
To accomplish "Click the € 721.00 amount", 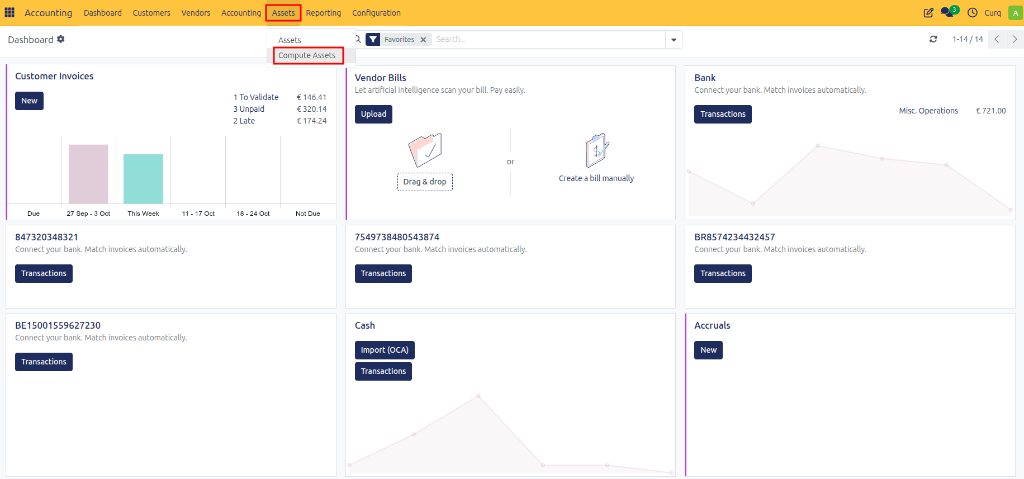I will click(x=991, y=111).
